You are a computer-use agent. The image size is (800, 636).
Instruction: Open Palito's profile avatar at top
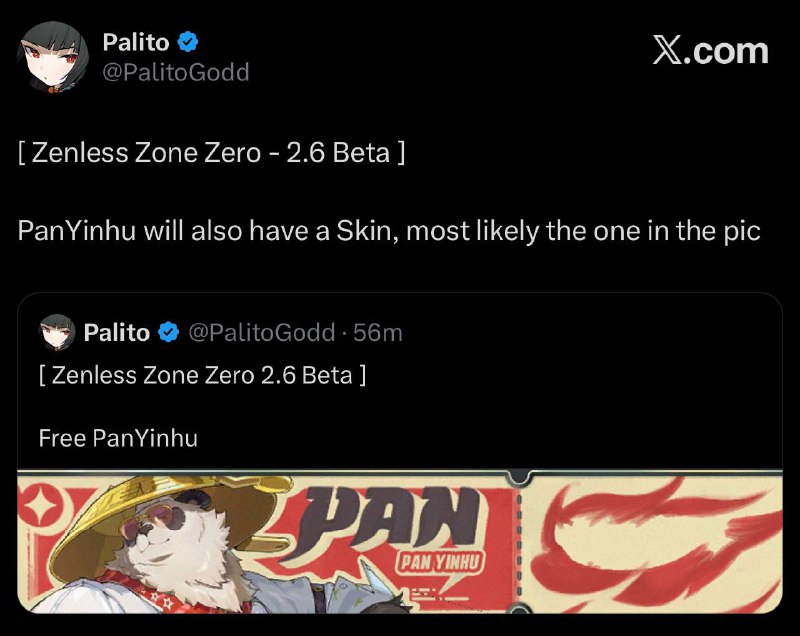coord(54,56)
